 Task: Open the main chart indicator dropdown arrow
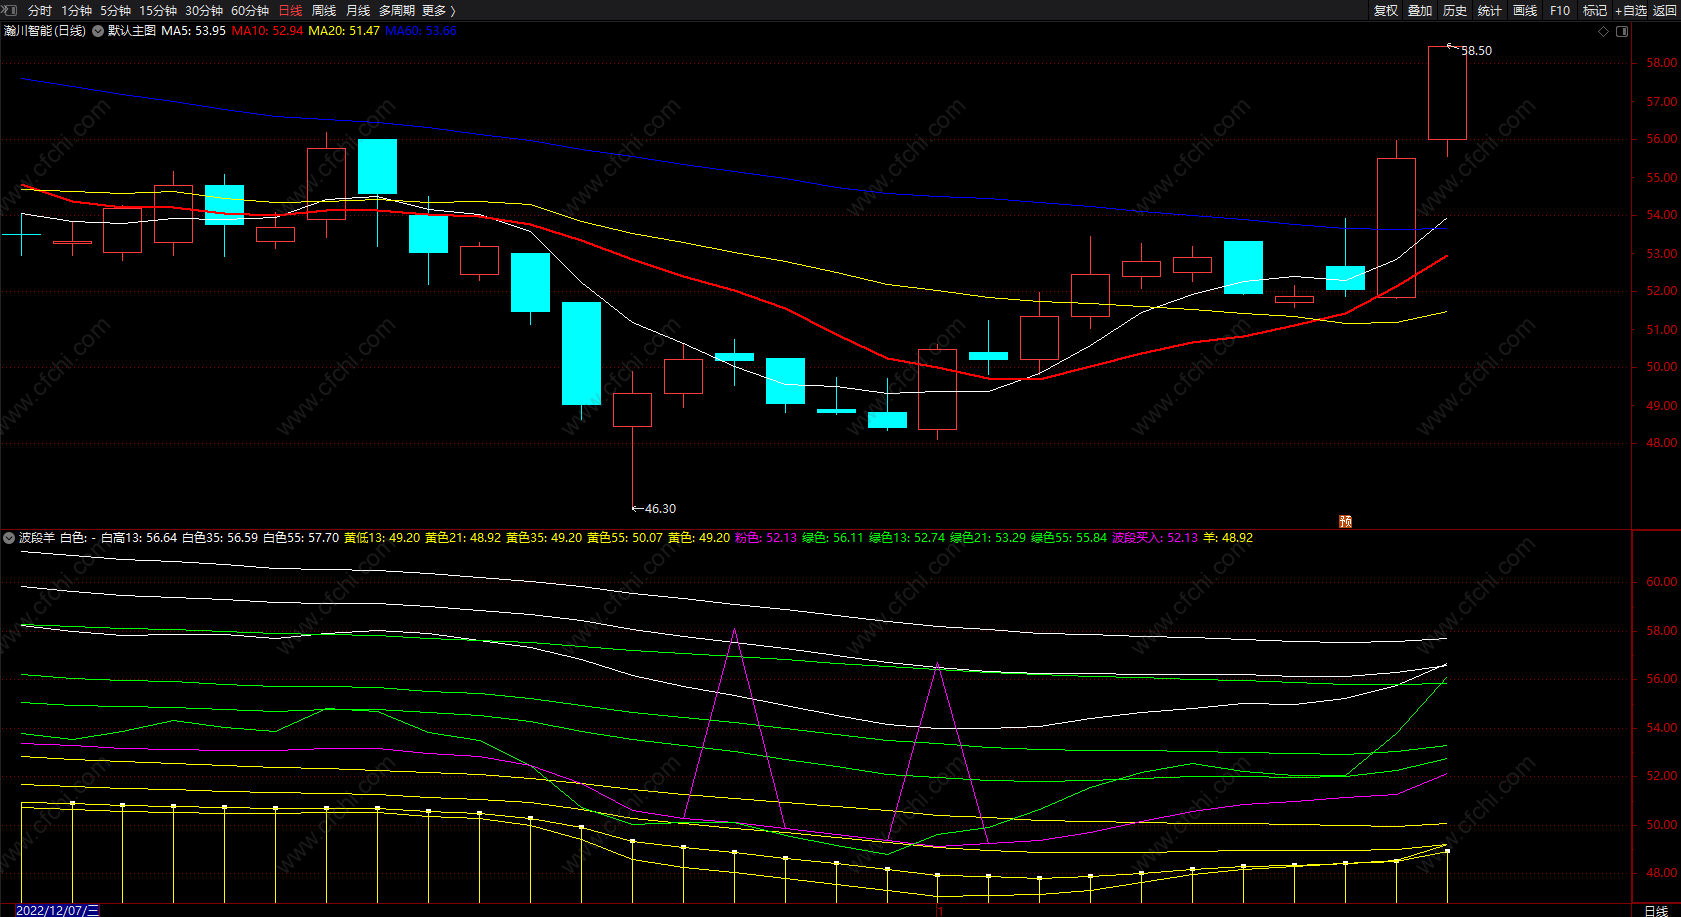(98, 31)
